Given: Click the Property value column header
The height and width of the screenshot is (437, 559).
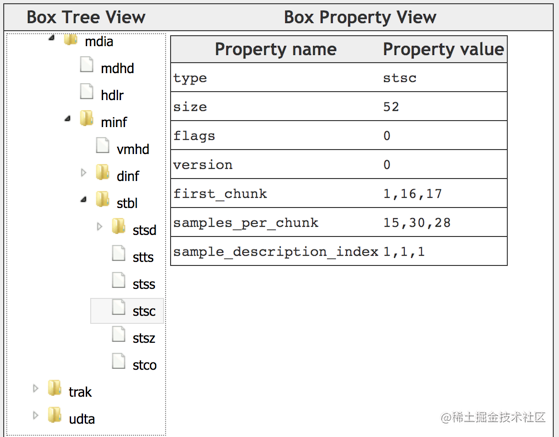Looking at the screenshot, I should [x=443, y=49].
